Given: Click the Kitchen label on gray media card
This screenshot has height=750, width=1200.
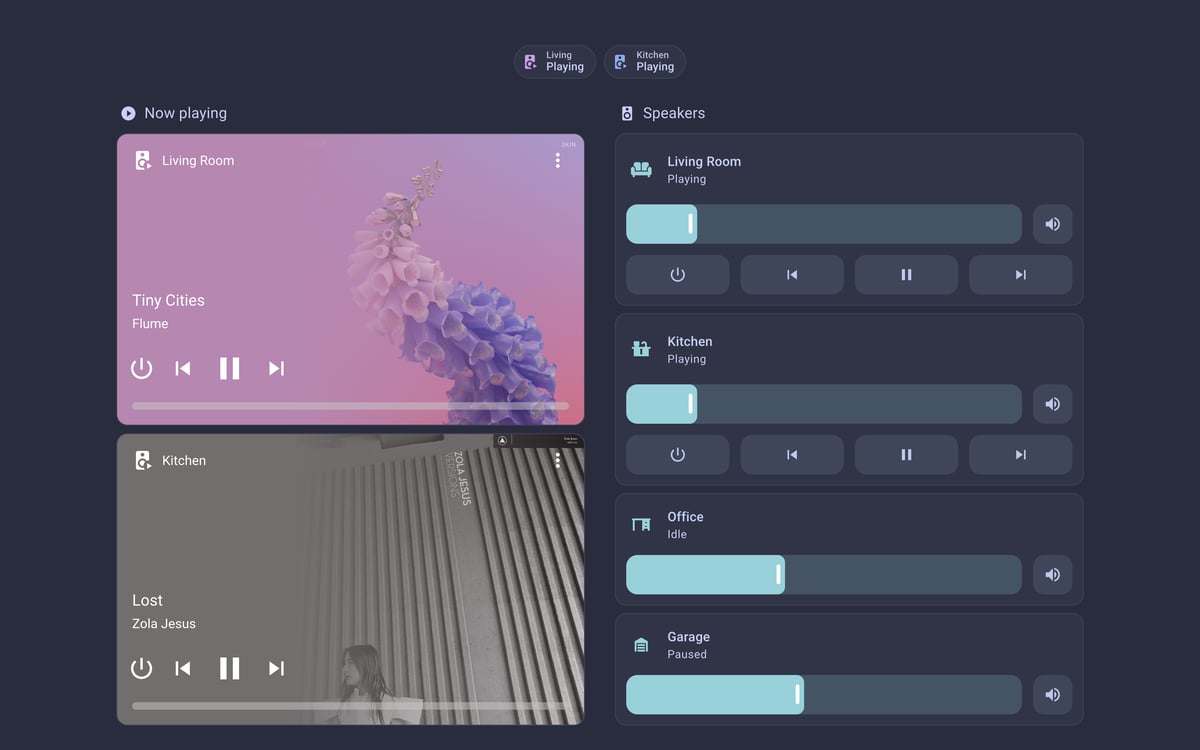Looking at the screenshot, I should [x=184, y=460].
